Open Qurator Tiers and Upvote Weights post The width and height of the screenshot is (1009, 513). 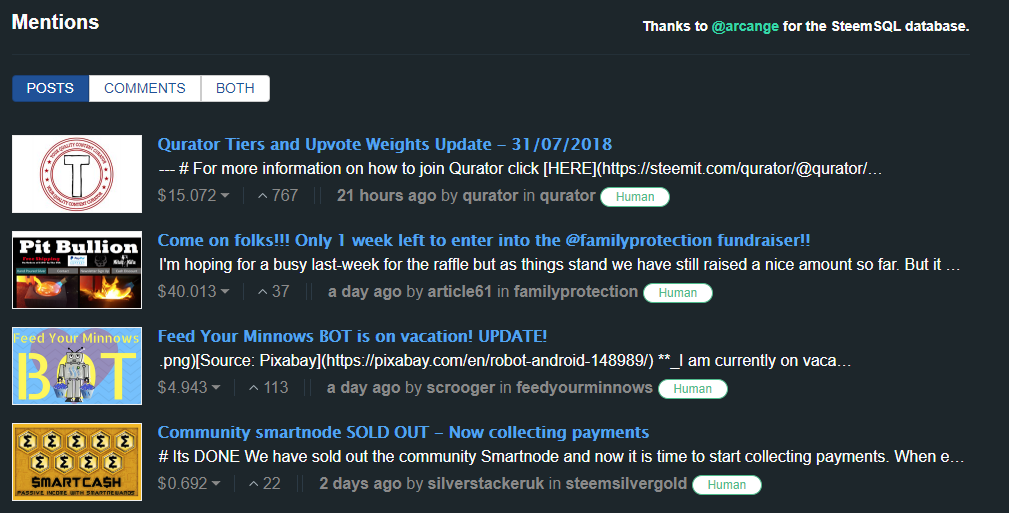(385, 144)
